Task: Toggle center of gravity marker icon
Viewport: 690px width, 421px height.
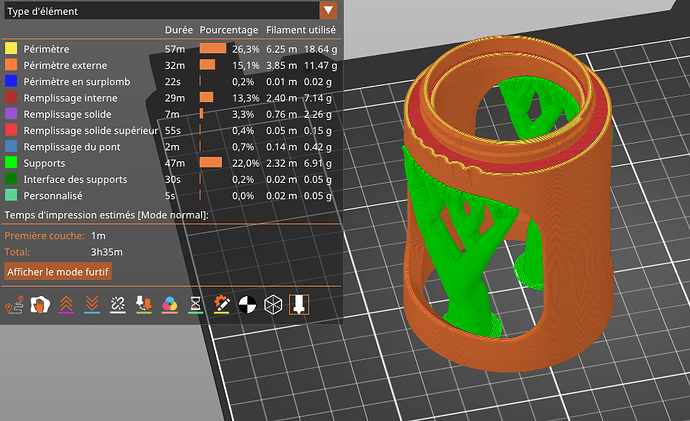Action: coord(247,306)
